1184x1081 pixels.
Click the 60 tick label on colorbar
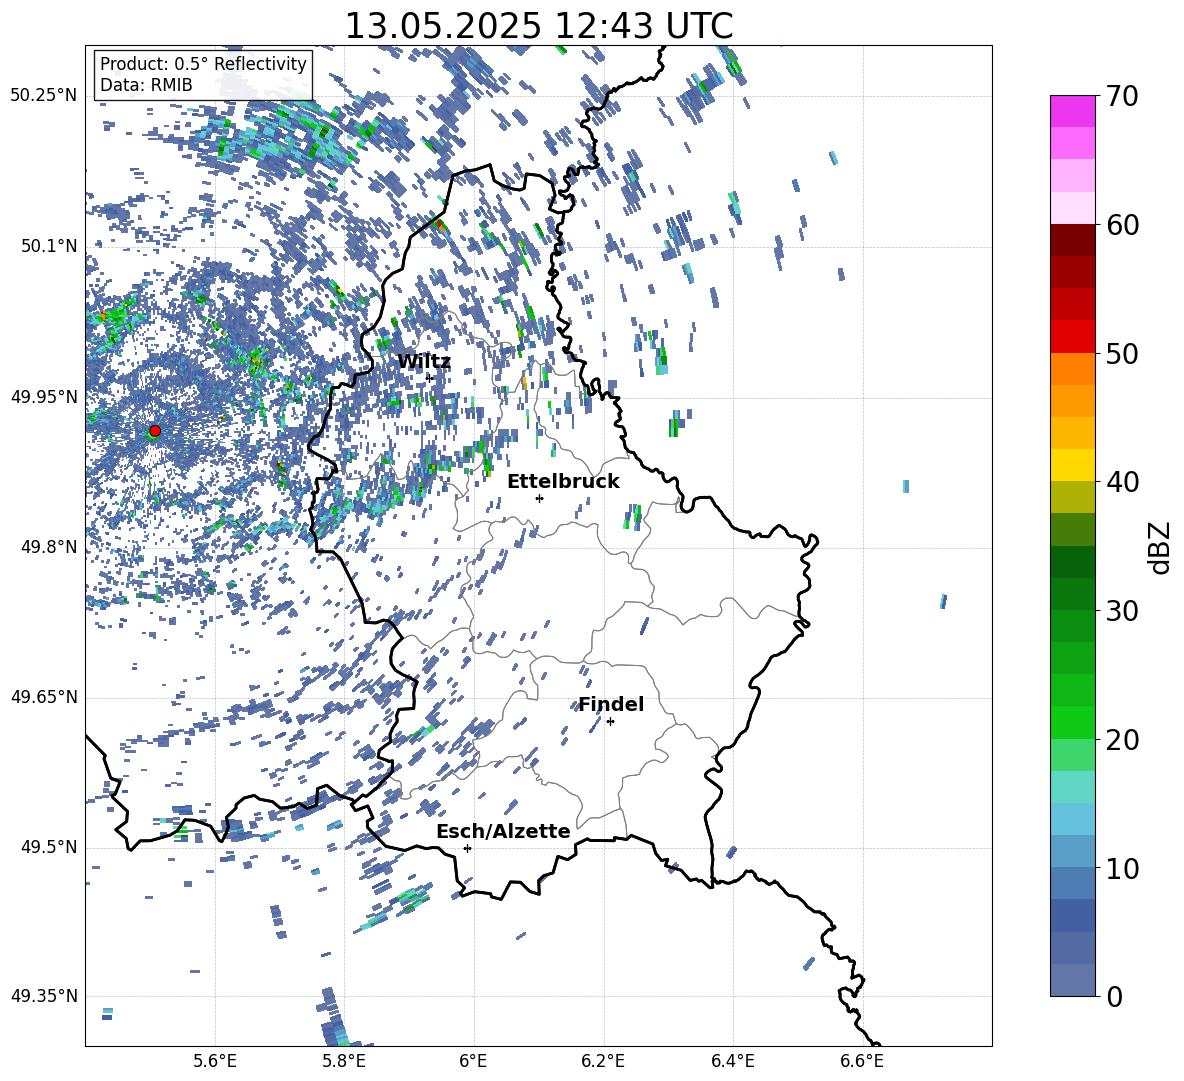pyautogui.click(x=1122, y=225)
